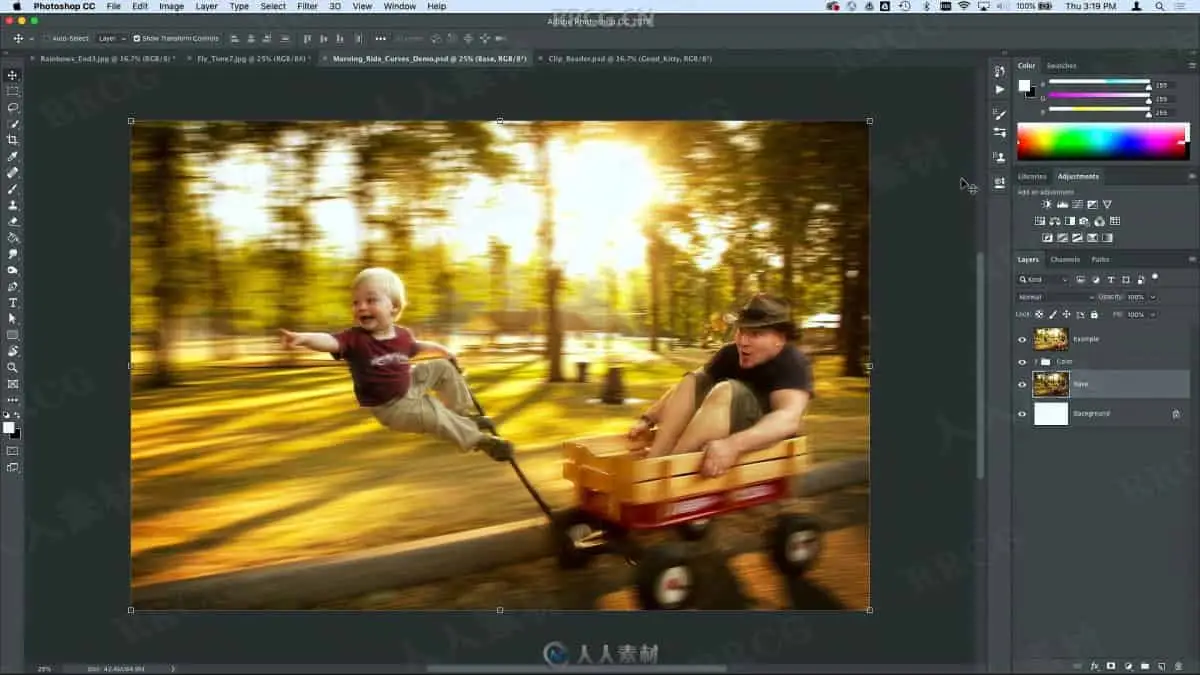Screen dimensions: 1200x675
Task: Hide the Example layer
Action: pyautogui.click(x=1022, y=339)
